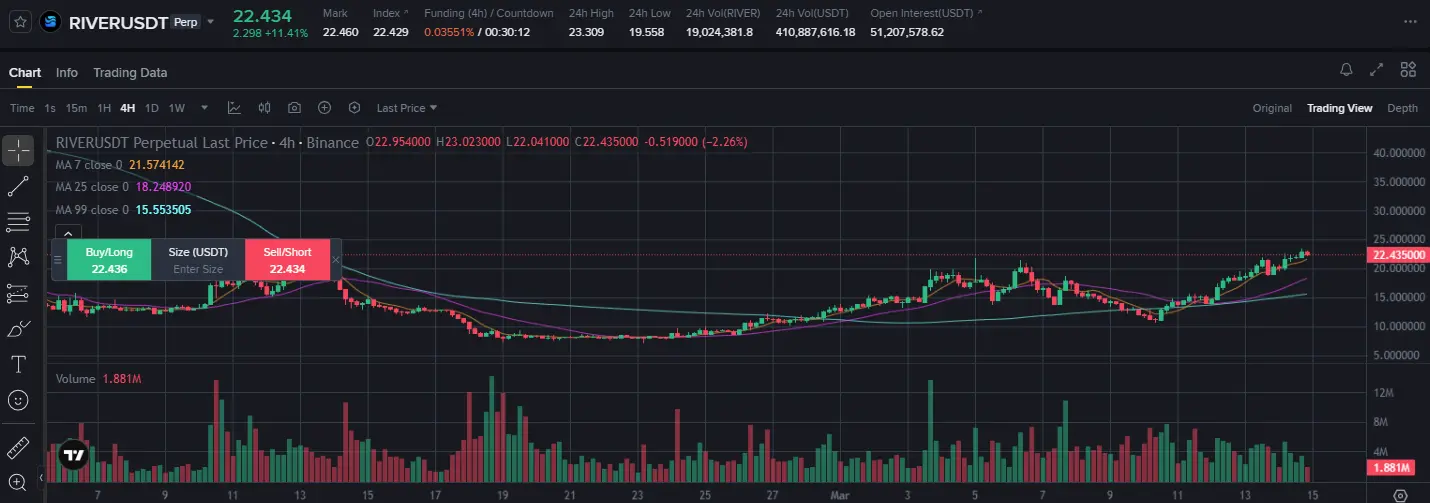Switch to 1W interval
This screenshot has width=1430, height=503.
coord(177,108)
